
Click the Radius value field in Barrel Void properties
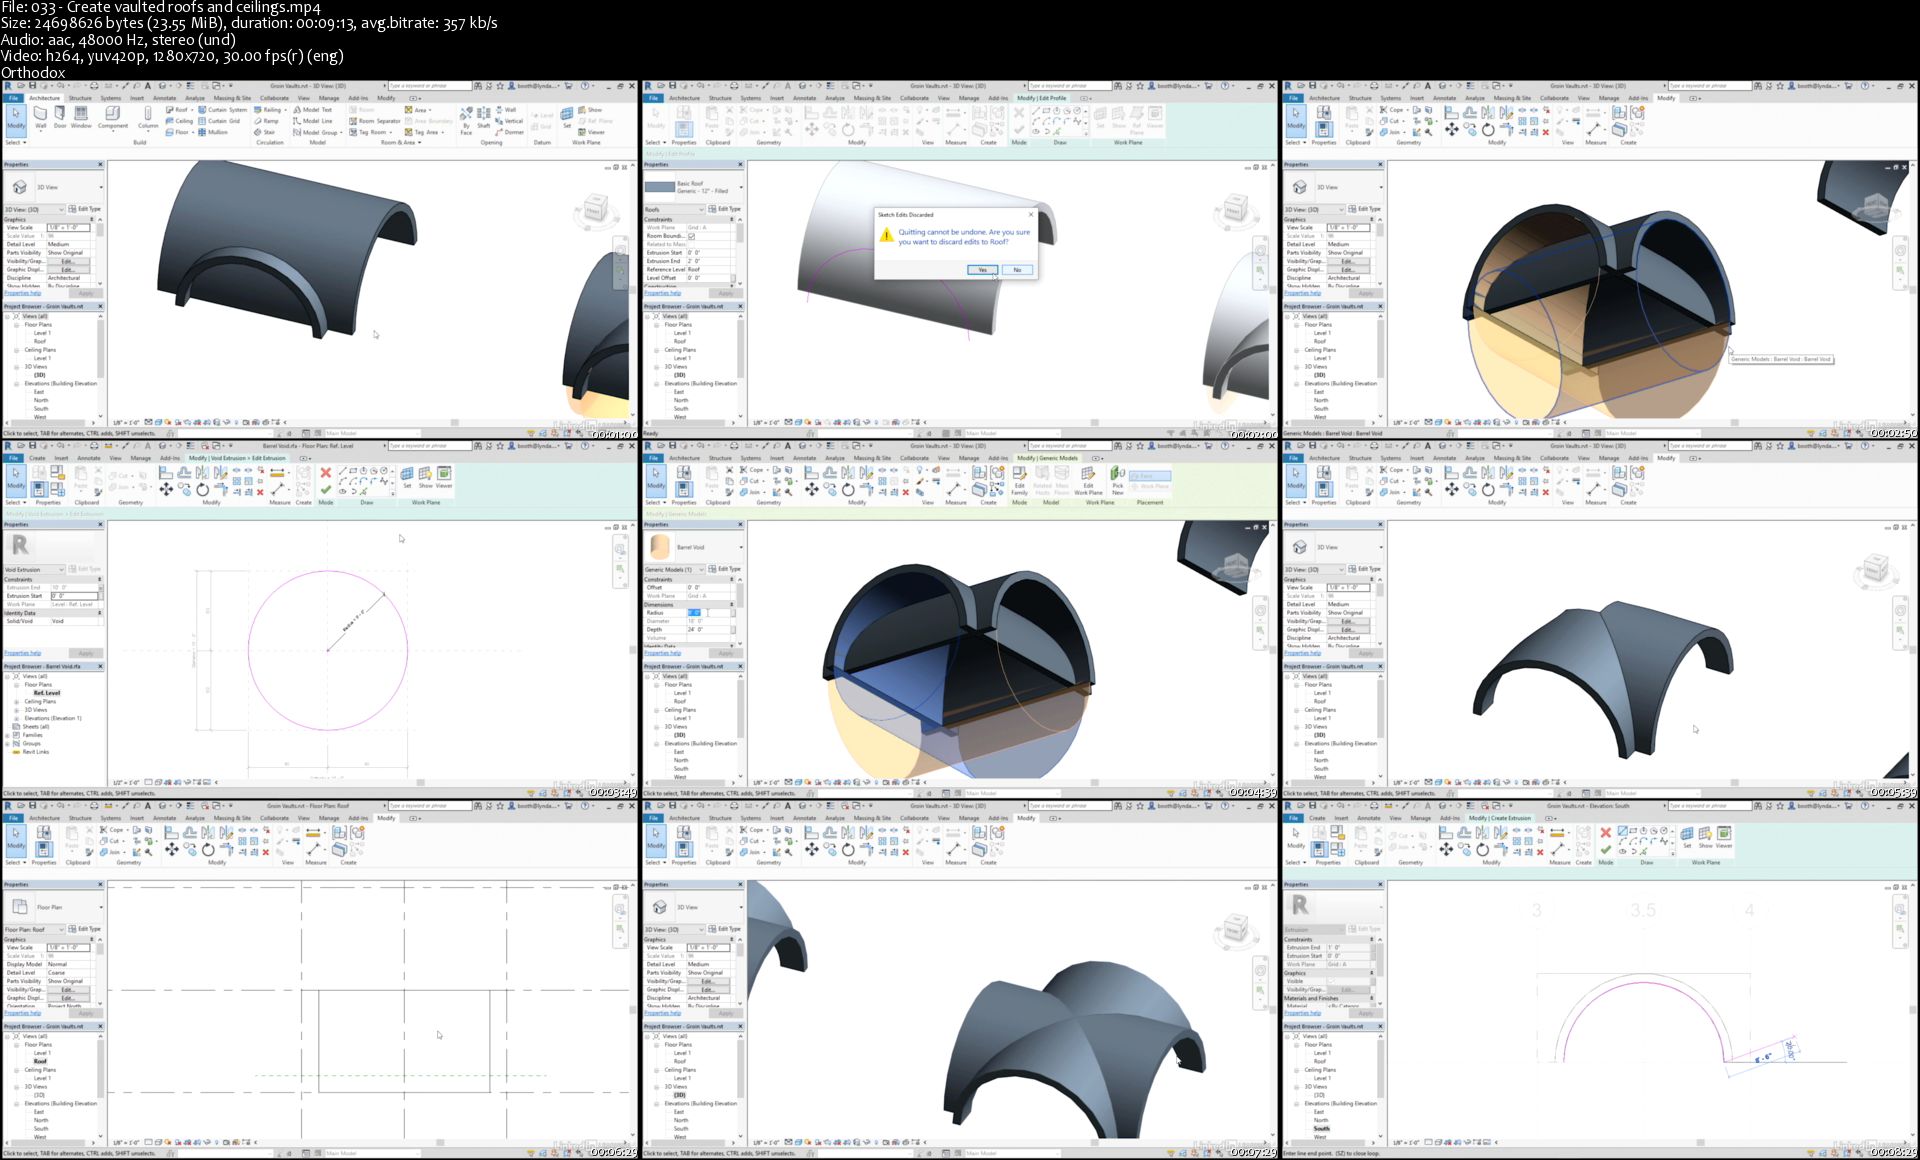click(x=708, y=613)
